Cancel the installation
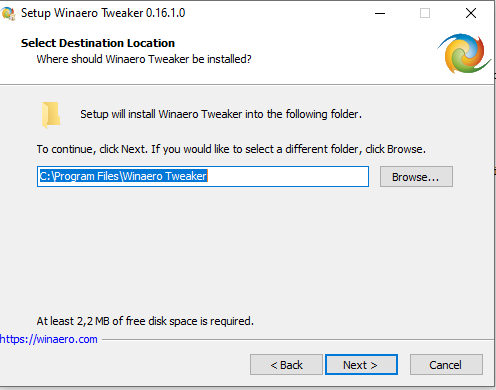496x390 pixels. click(x=446, y=365)
